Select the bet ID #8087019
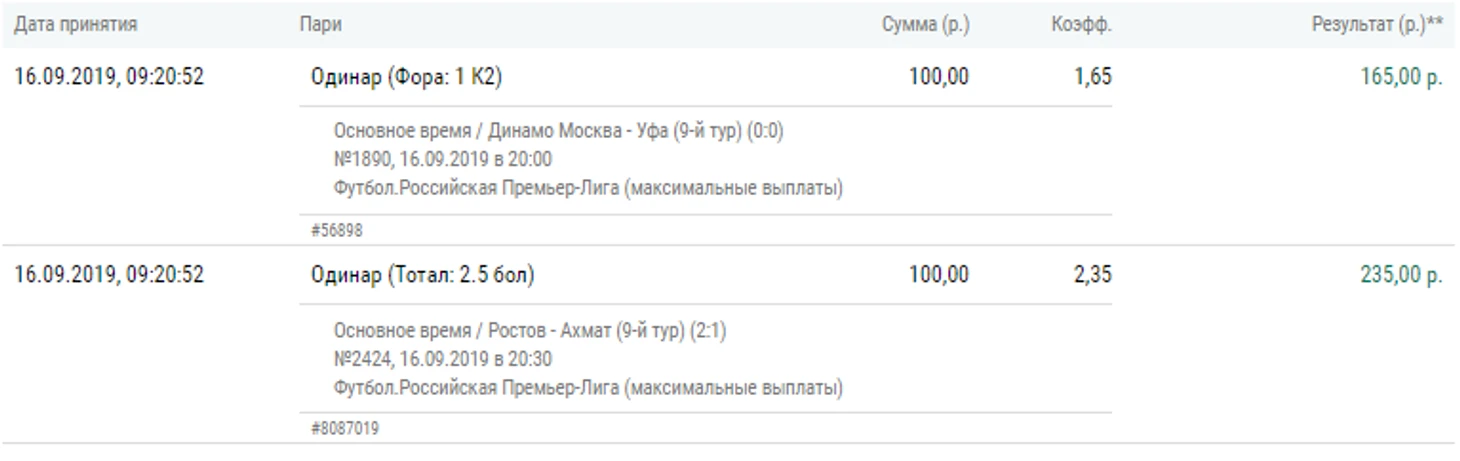 pyautogui.click(x=345, y=429)
